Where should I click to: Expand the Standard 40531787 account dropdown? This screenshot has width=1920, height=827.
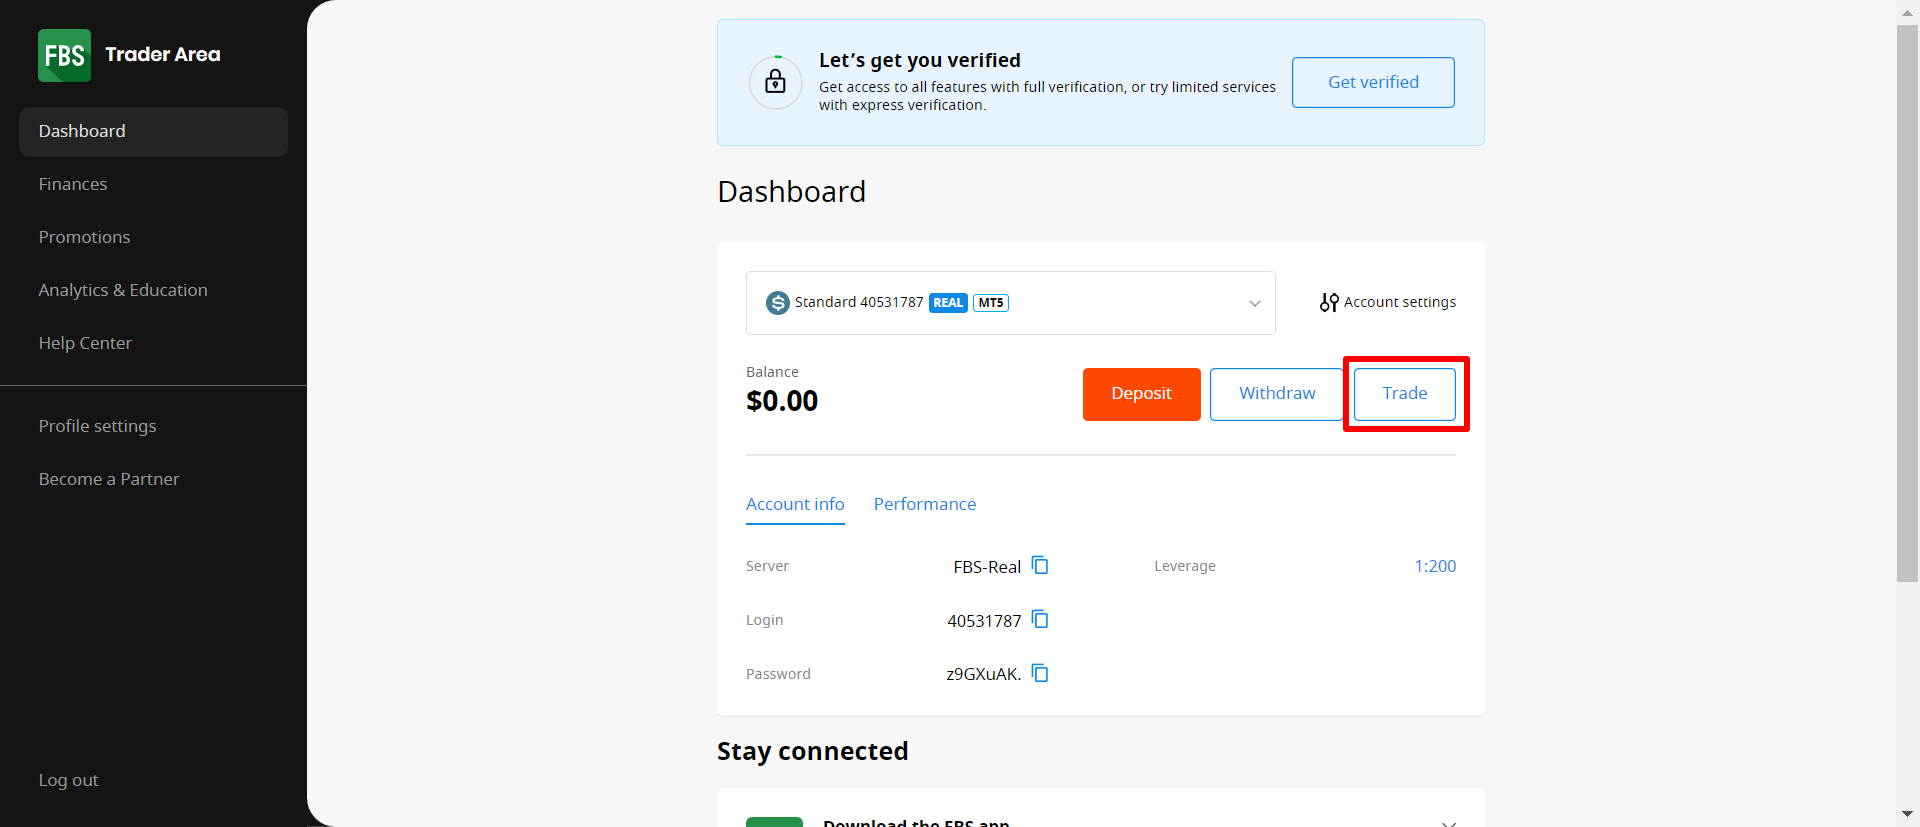click(1254, 303)
